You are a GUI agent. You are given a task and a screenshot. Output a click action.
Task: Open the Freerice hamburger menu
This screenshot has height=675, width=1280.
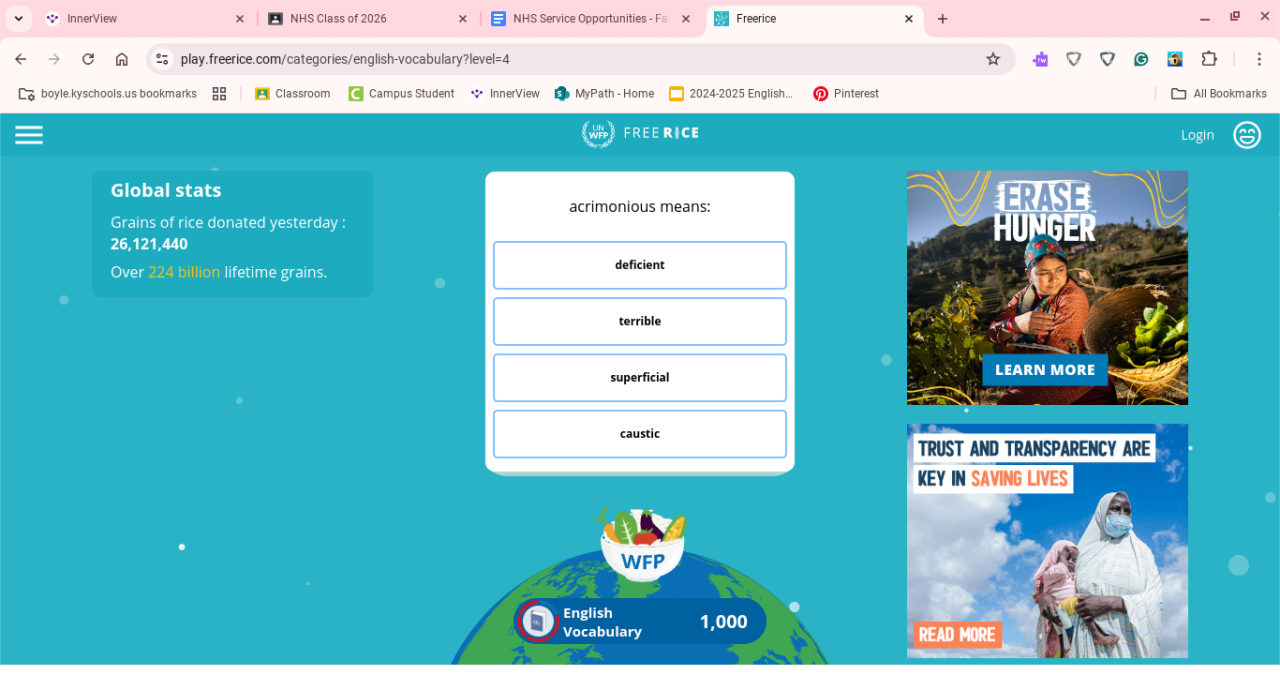coord(29,135)
